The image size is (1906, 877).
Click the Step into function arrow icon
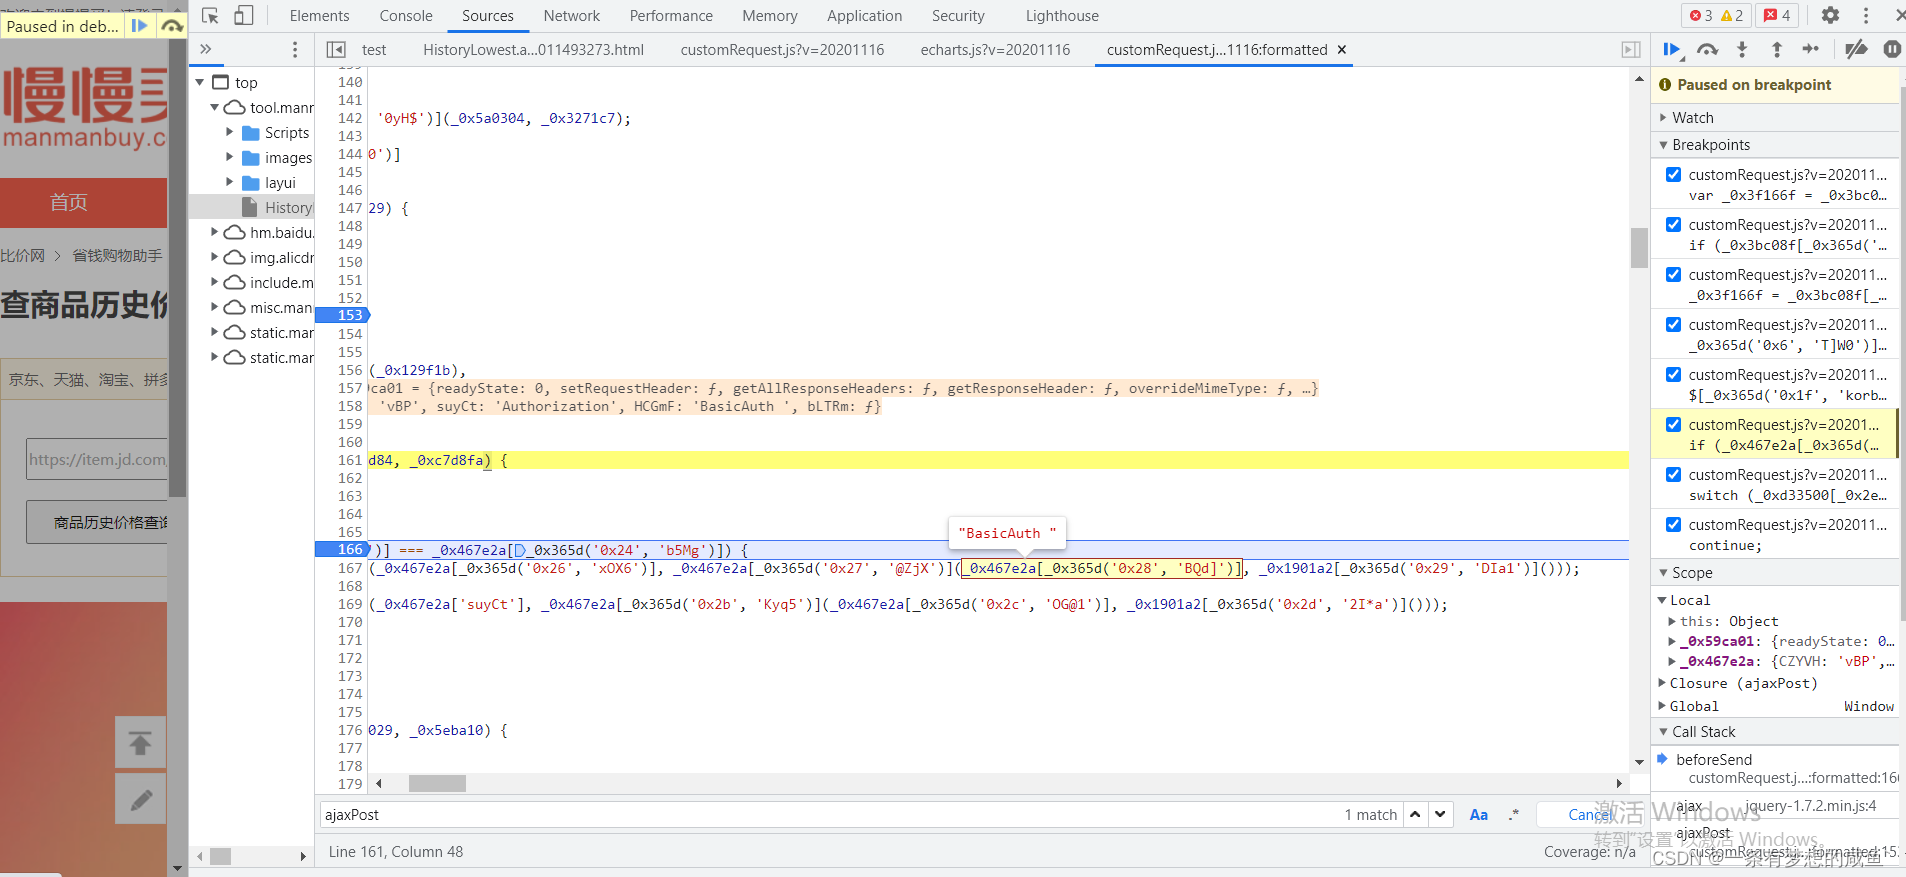click(x=1742, y=50)
